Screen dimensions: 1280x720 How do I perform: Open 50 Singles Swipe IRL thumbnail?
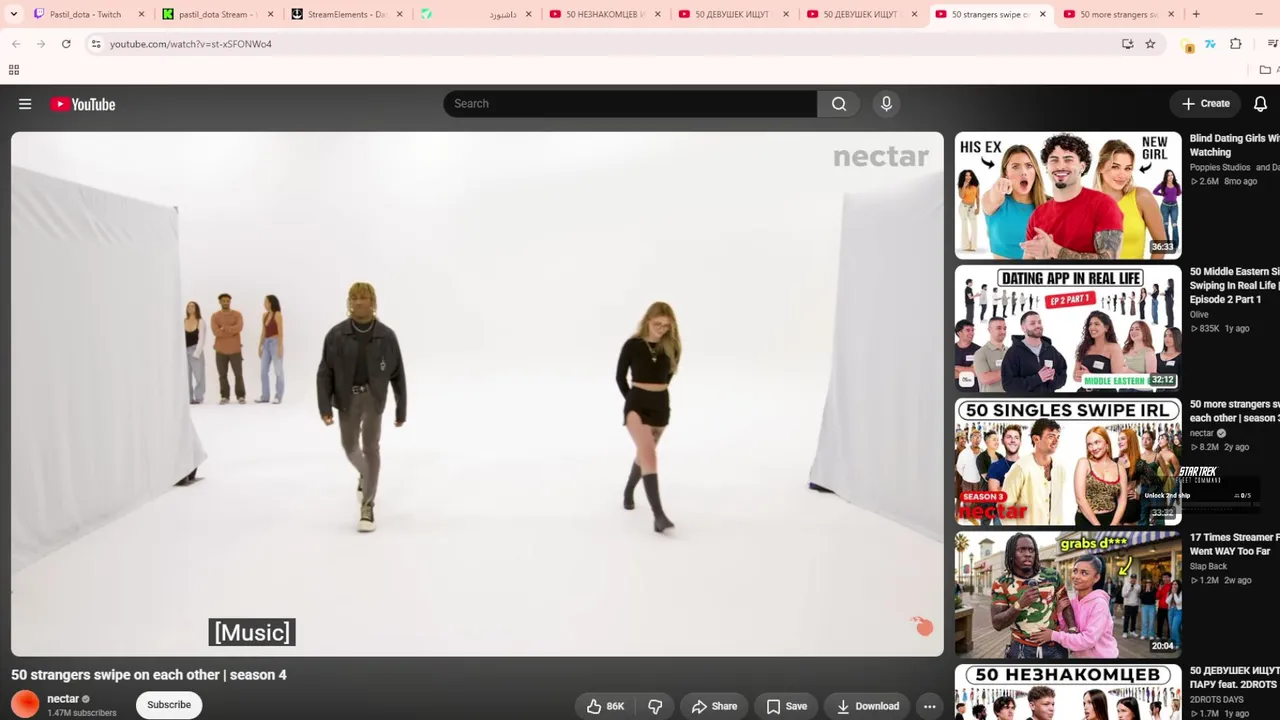point(1068,461)
